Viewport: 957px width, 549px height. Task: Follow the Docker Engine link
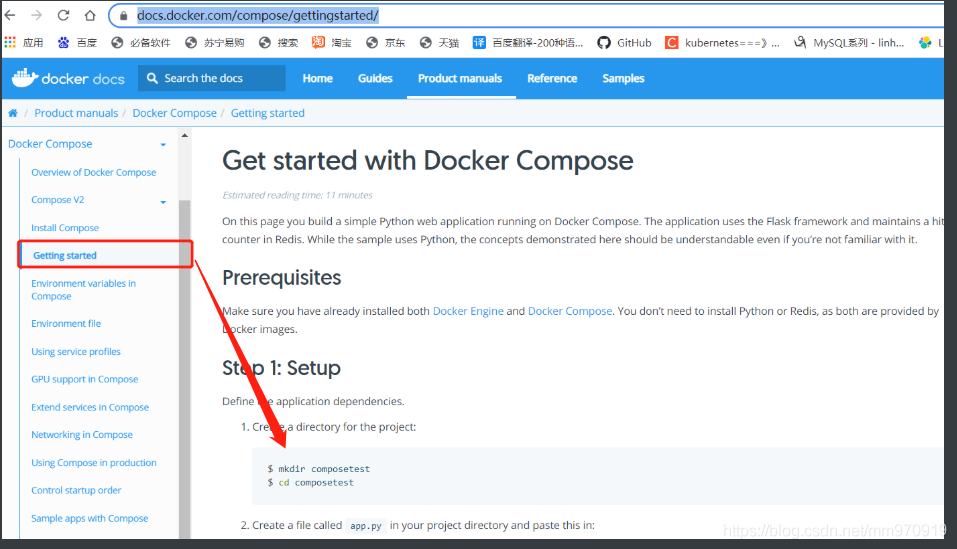468,311
